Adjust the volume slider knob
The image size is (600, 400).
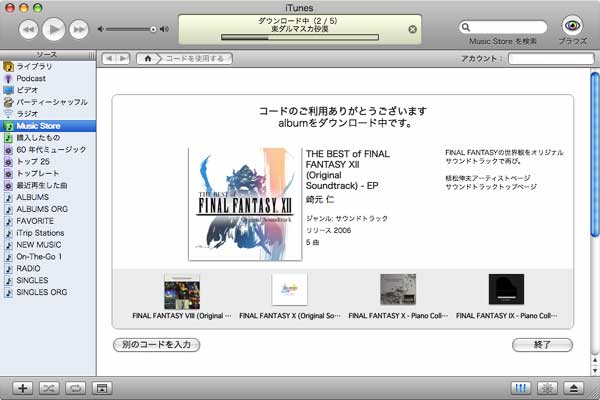coord(153,29)
